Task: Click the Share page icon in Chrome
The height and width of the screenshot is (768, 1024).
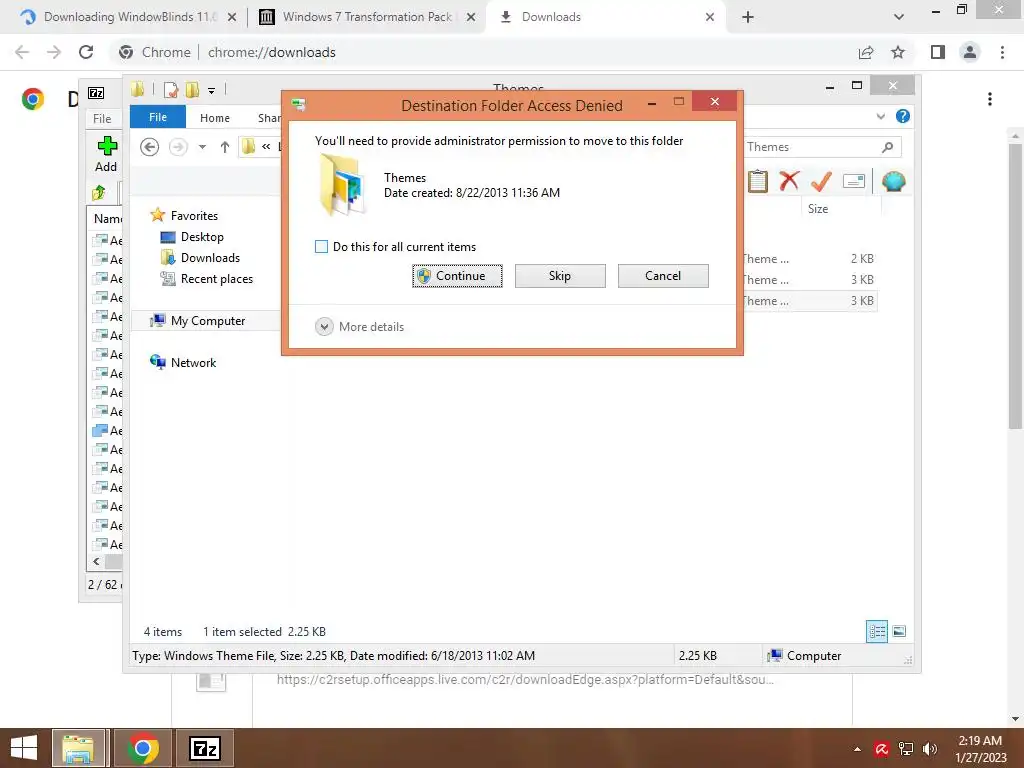Action: click(x=866, y=52)
